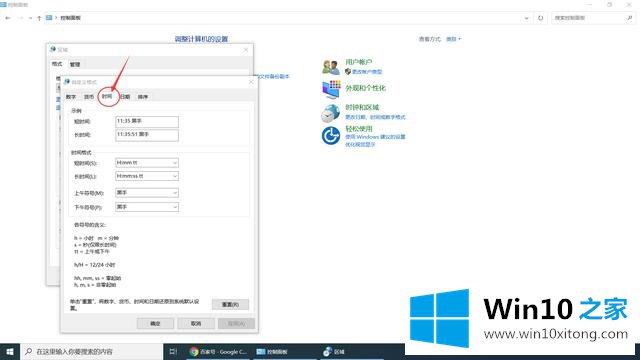The image size is (640, 360).
Task: Click 控制面板 in the address bar
Action: (x=71, y=18)
